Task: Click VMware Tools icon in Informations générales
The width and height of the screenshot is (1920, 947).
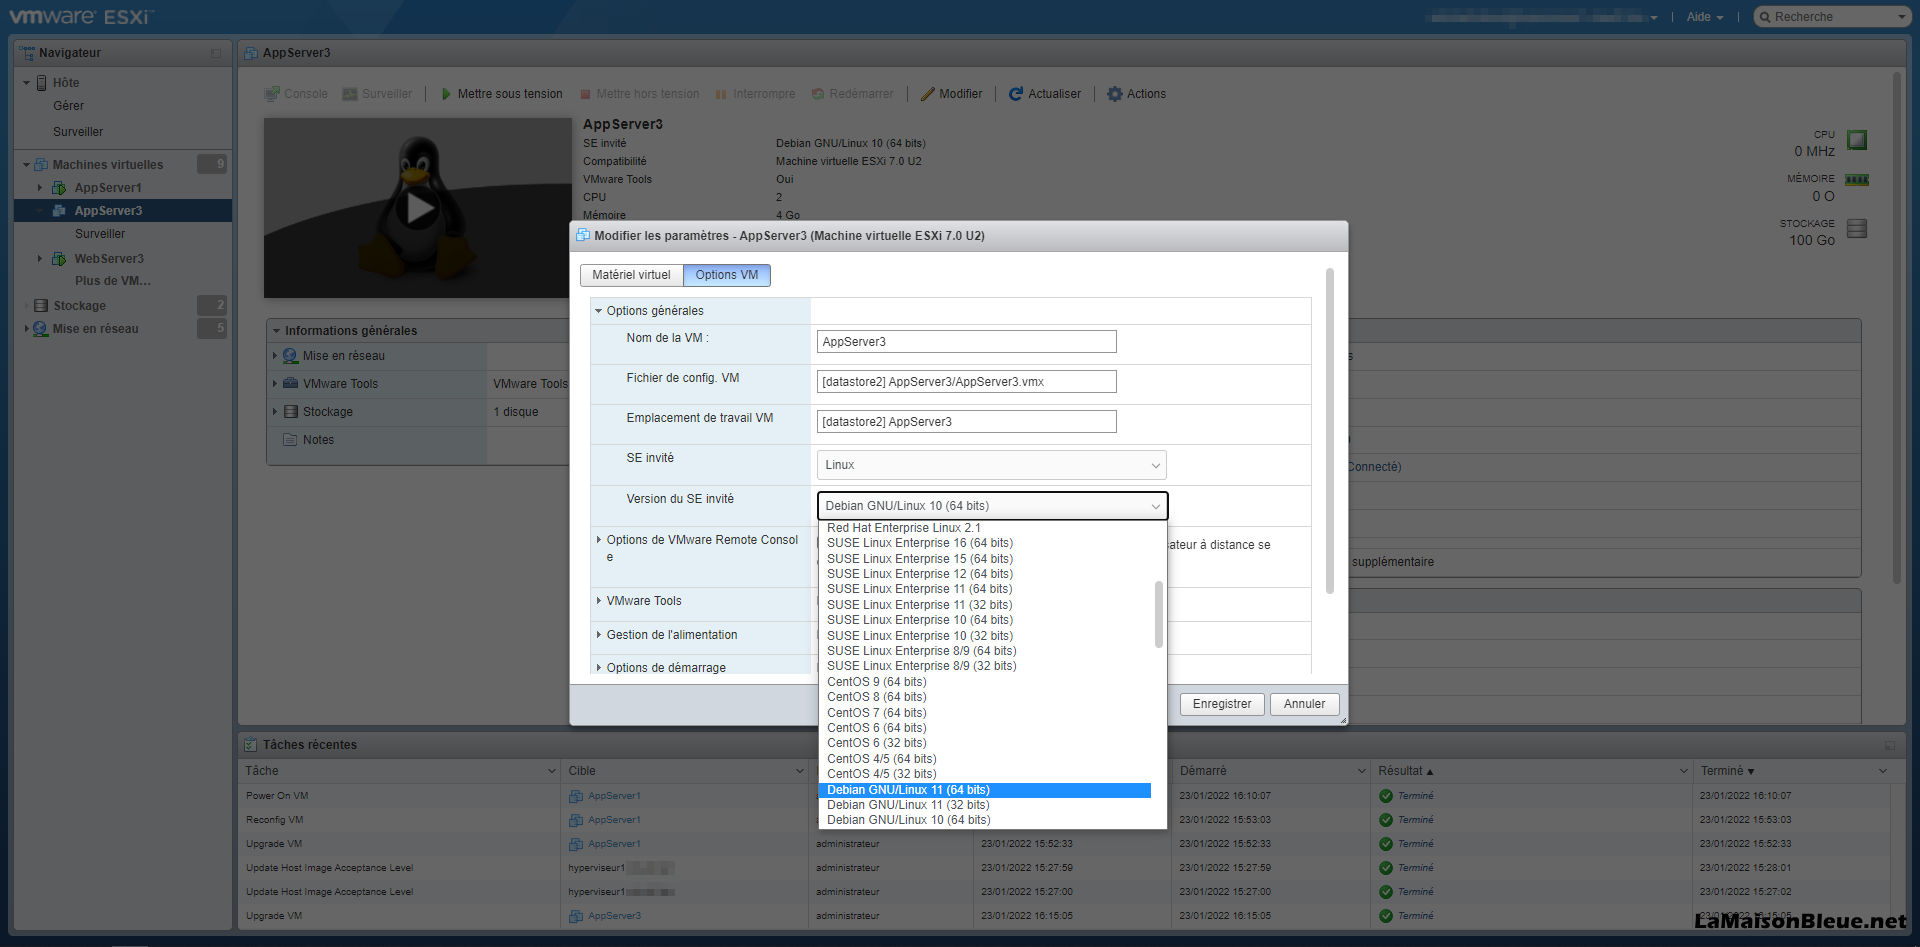Action: click(291, 384)
